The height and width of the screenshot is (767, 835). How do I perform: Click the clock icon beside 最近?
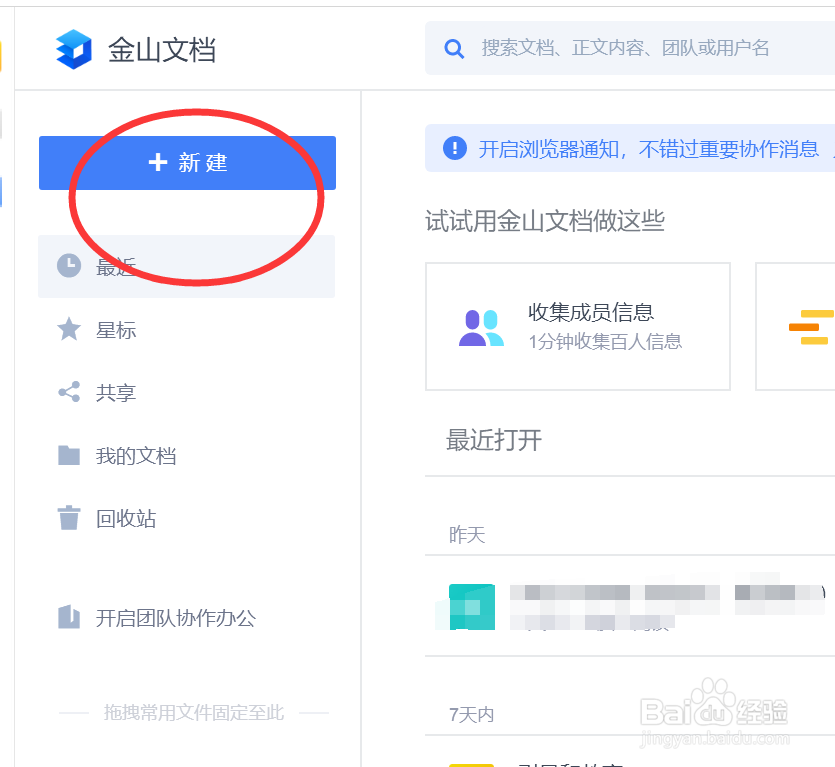pos(69,266)
